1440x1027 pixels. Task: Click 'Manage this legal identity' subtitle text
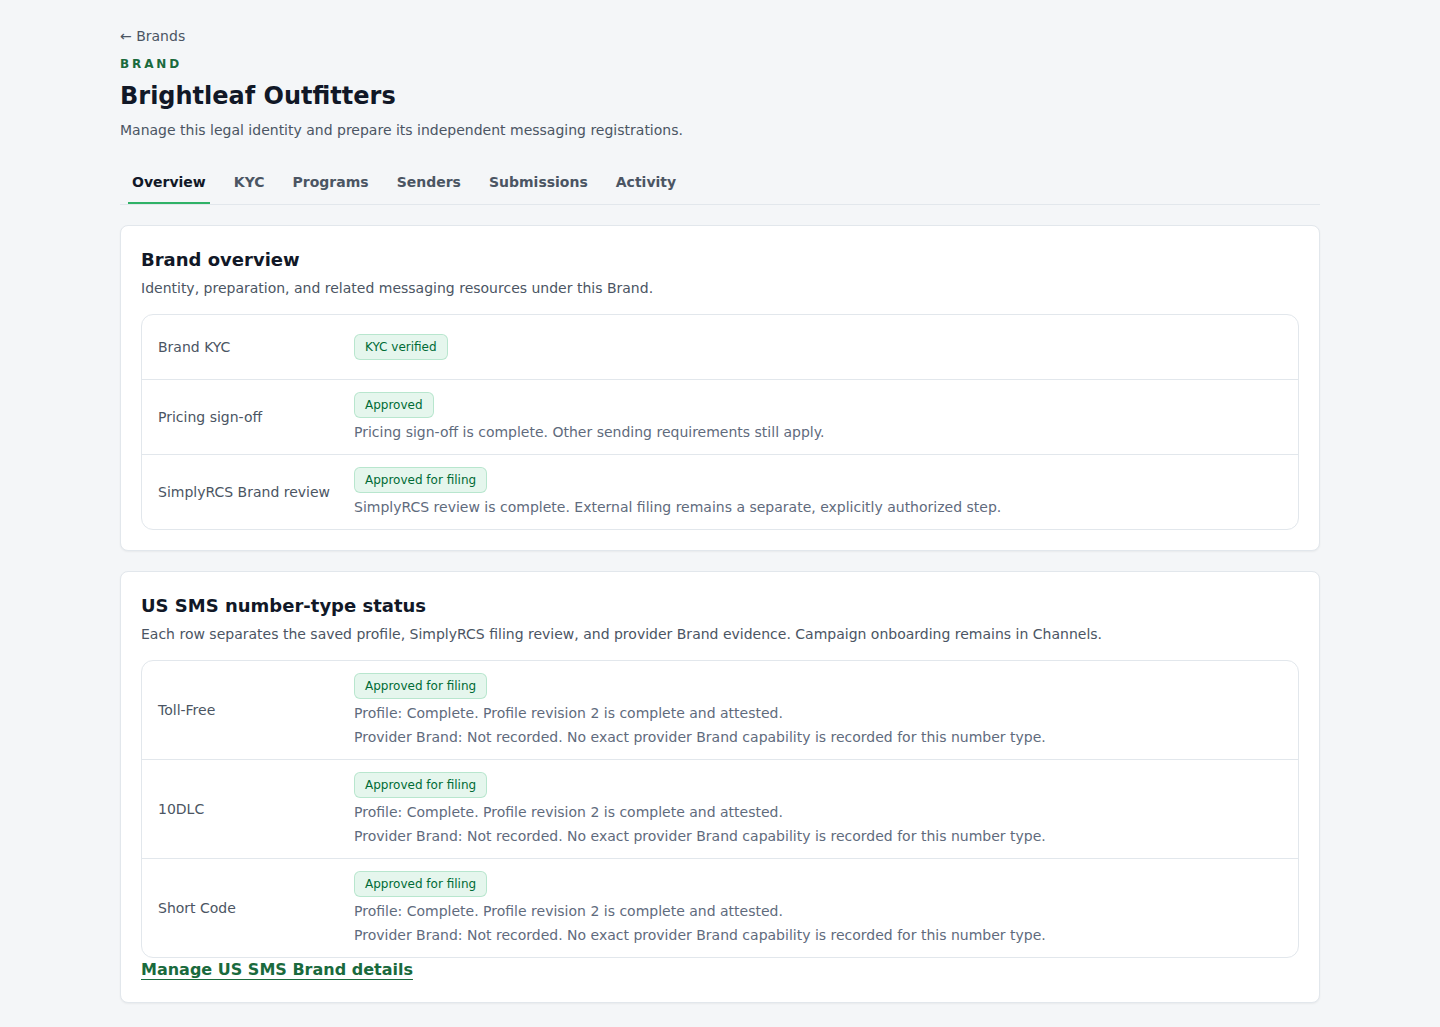click(401, 130)
